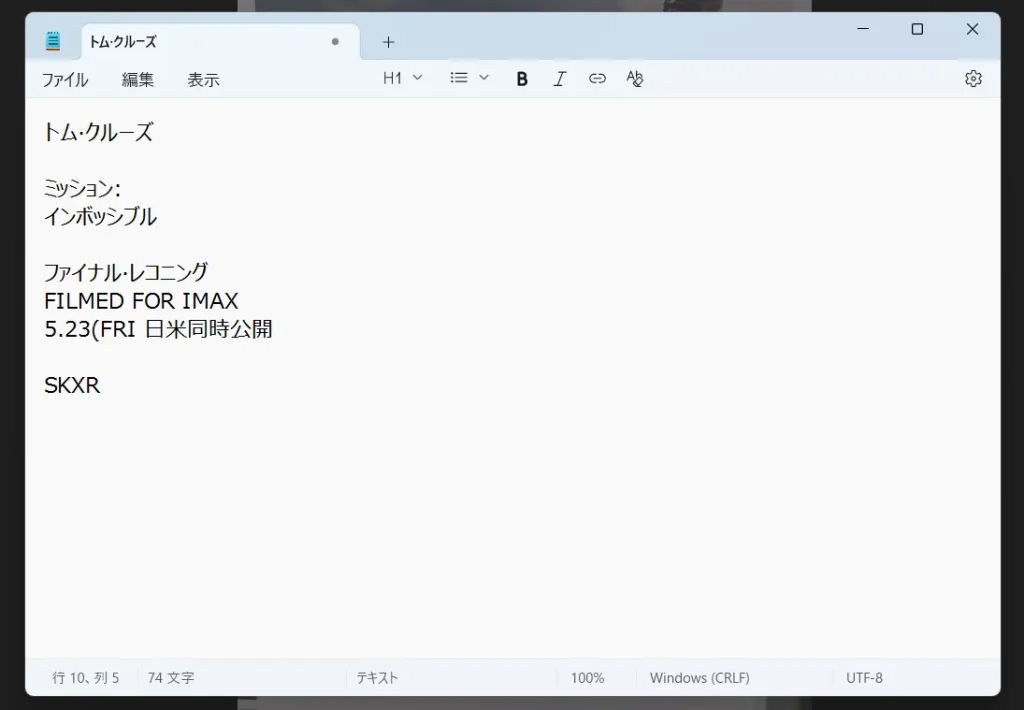Clear formatting with the Ab eraser icon
This screenshot has width=1024, height=710.
coord(635,79)
